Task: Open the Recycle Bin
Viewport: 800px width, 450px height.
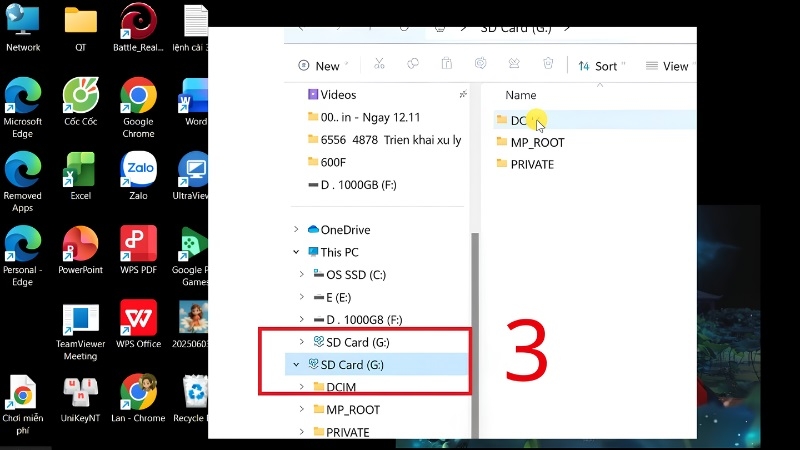Action: [x=191, y=399]
